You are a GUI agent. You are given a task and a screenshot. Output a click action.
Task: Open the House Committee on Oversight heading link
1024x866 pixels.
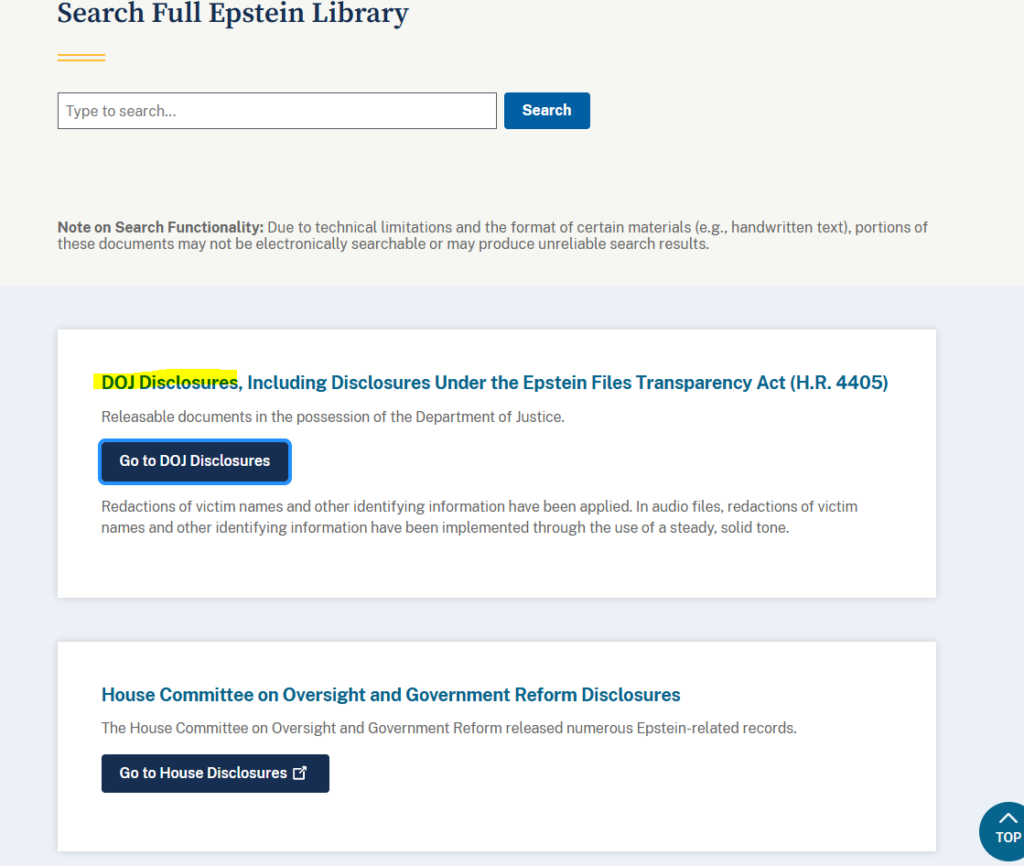tap(390, 694)
